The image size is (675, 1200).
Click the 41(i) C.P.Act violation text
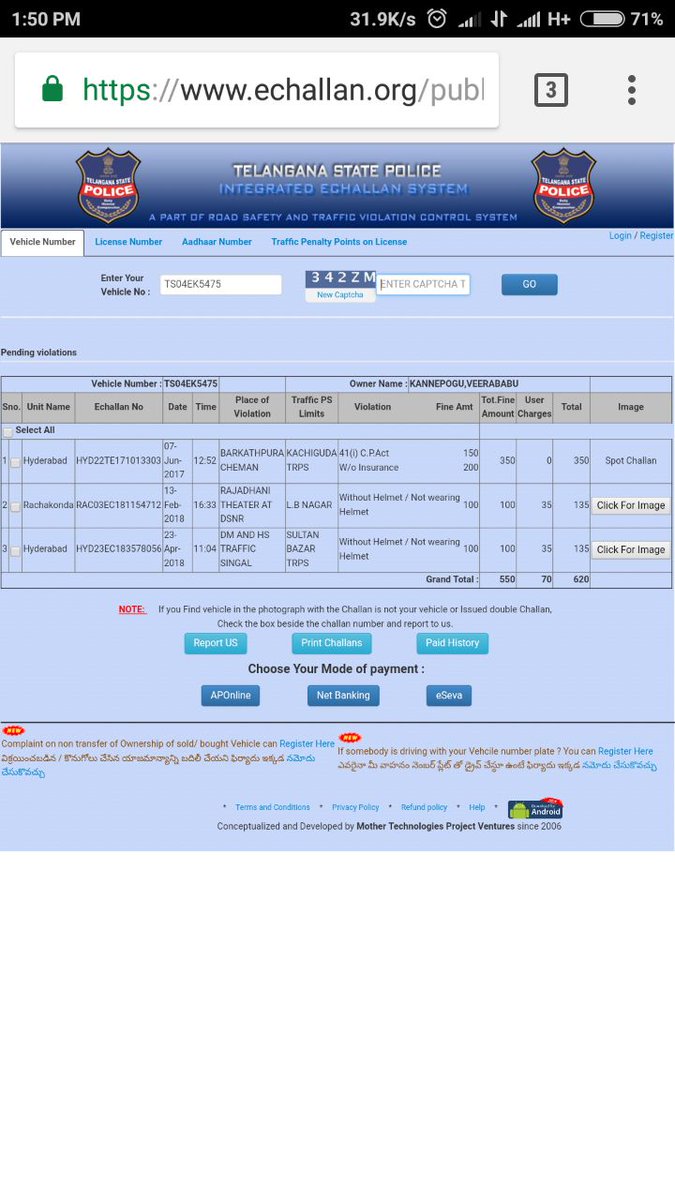pos(364,453)
